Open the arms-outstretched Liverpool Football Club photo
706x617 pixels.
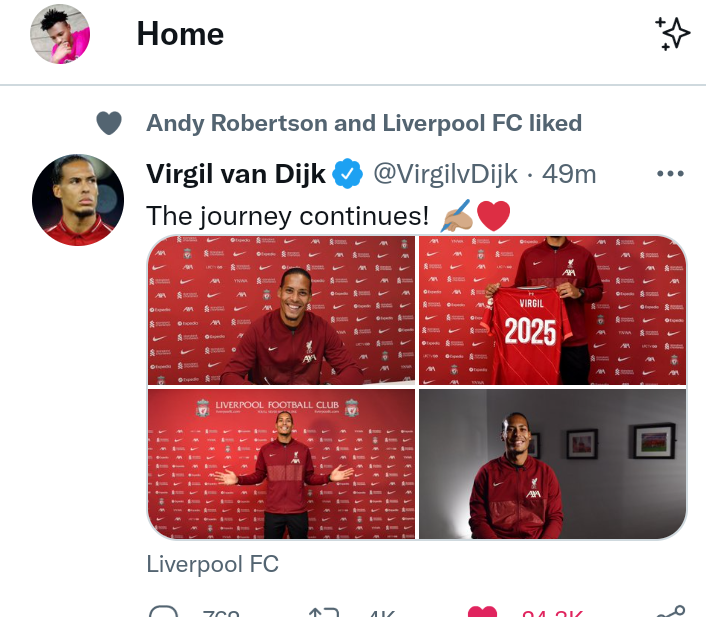(x=281, y=464)
